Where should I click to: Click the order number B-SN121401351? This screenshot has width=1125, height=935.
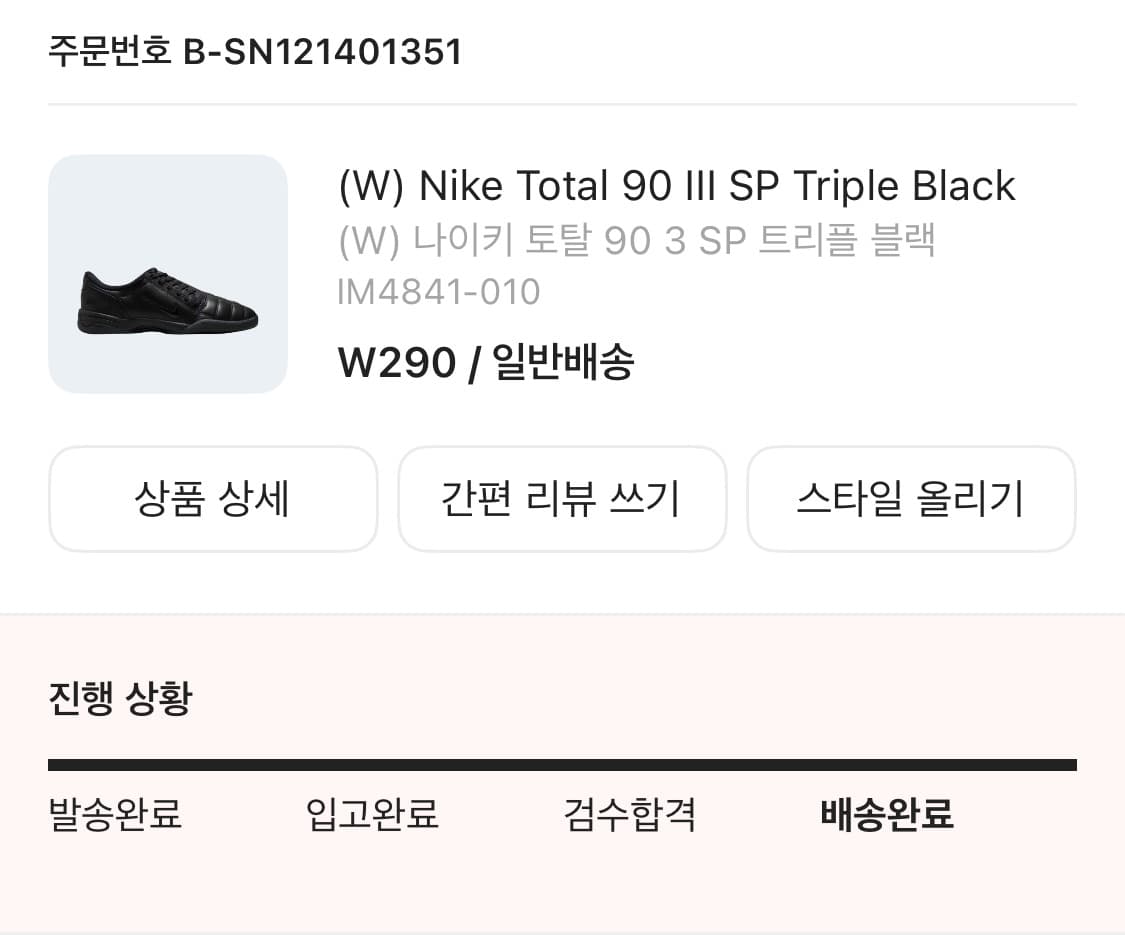coord(253,52)
